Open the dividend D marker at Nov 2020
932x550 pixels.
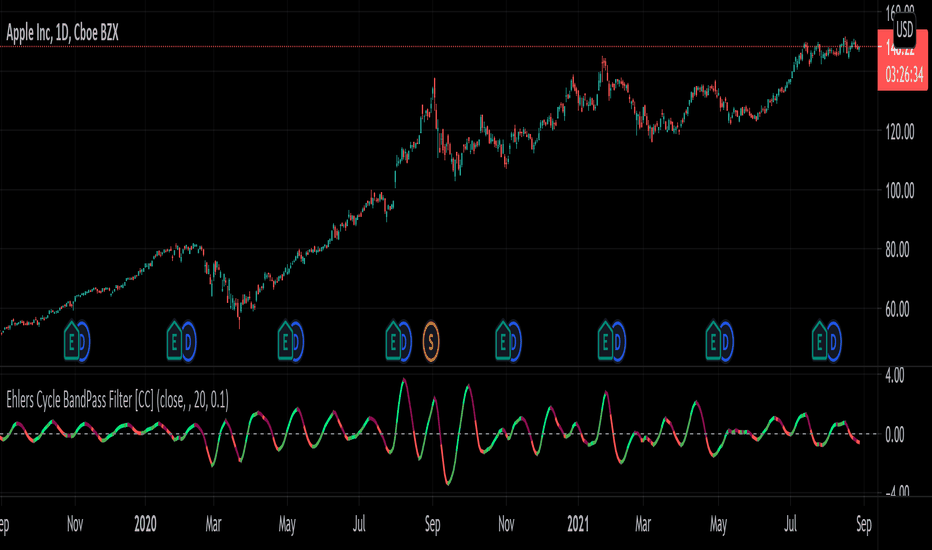514,341
